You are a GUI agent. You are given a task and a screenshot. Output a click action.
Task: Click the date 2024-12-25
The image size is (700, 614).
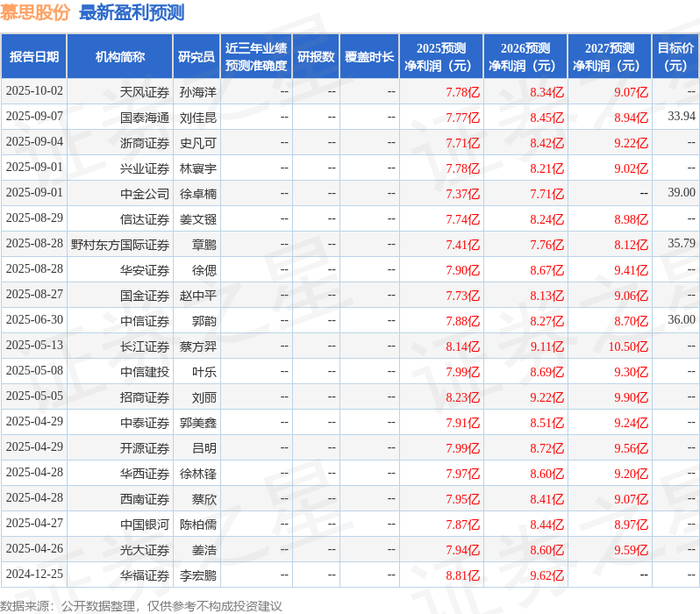[34, 574]
